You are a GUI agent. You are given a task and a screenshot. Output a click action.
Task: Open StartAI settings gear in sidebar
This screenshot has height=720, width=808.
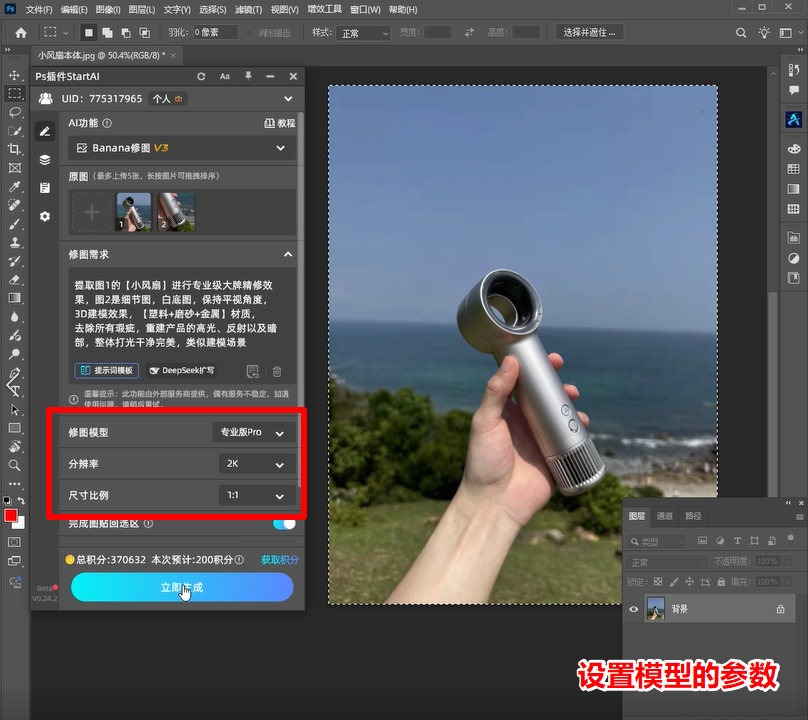tap(45, 216)
